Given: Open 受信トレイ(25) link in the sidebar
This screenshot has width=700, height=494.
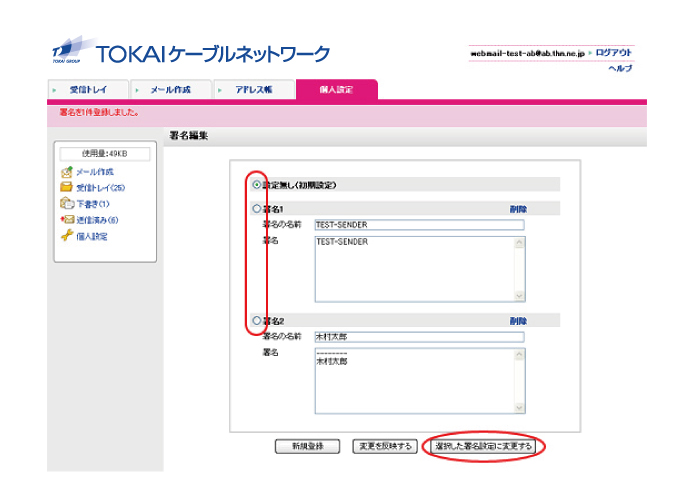Looking at the screenshot, I should (x=101, y=188).
